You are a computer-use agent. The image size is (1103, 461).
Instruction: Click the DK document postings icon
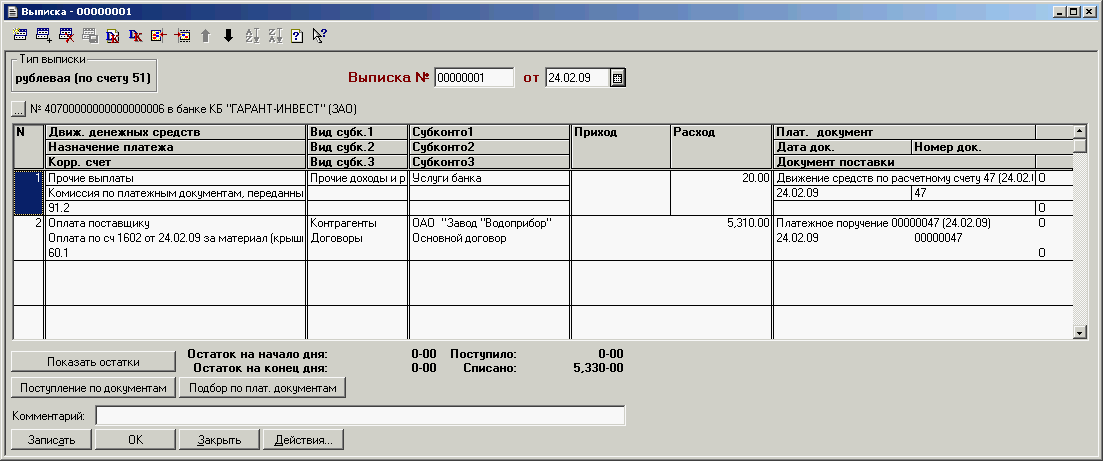click(113, 36)
